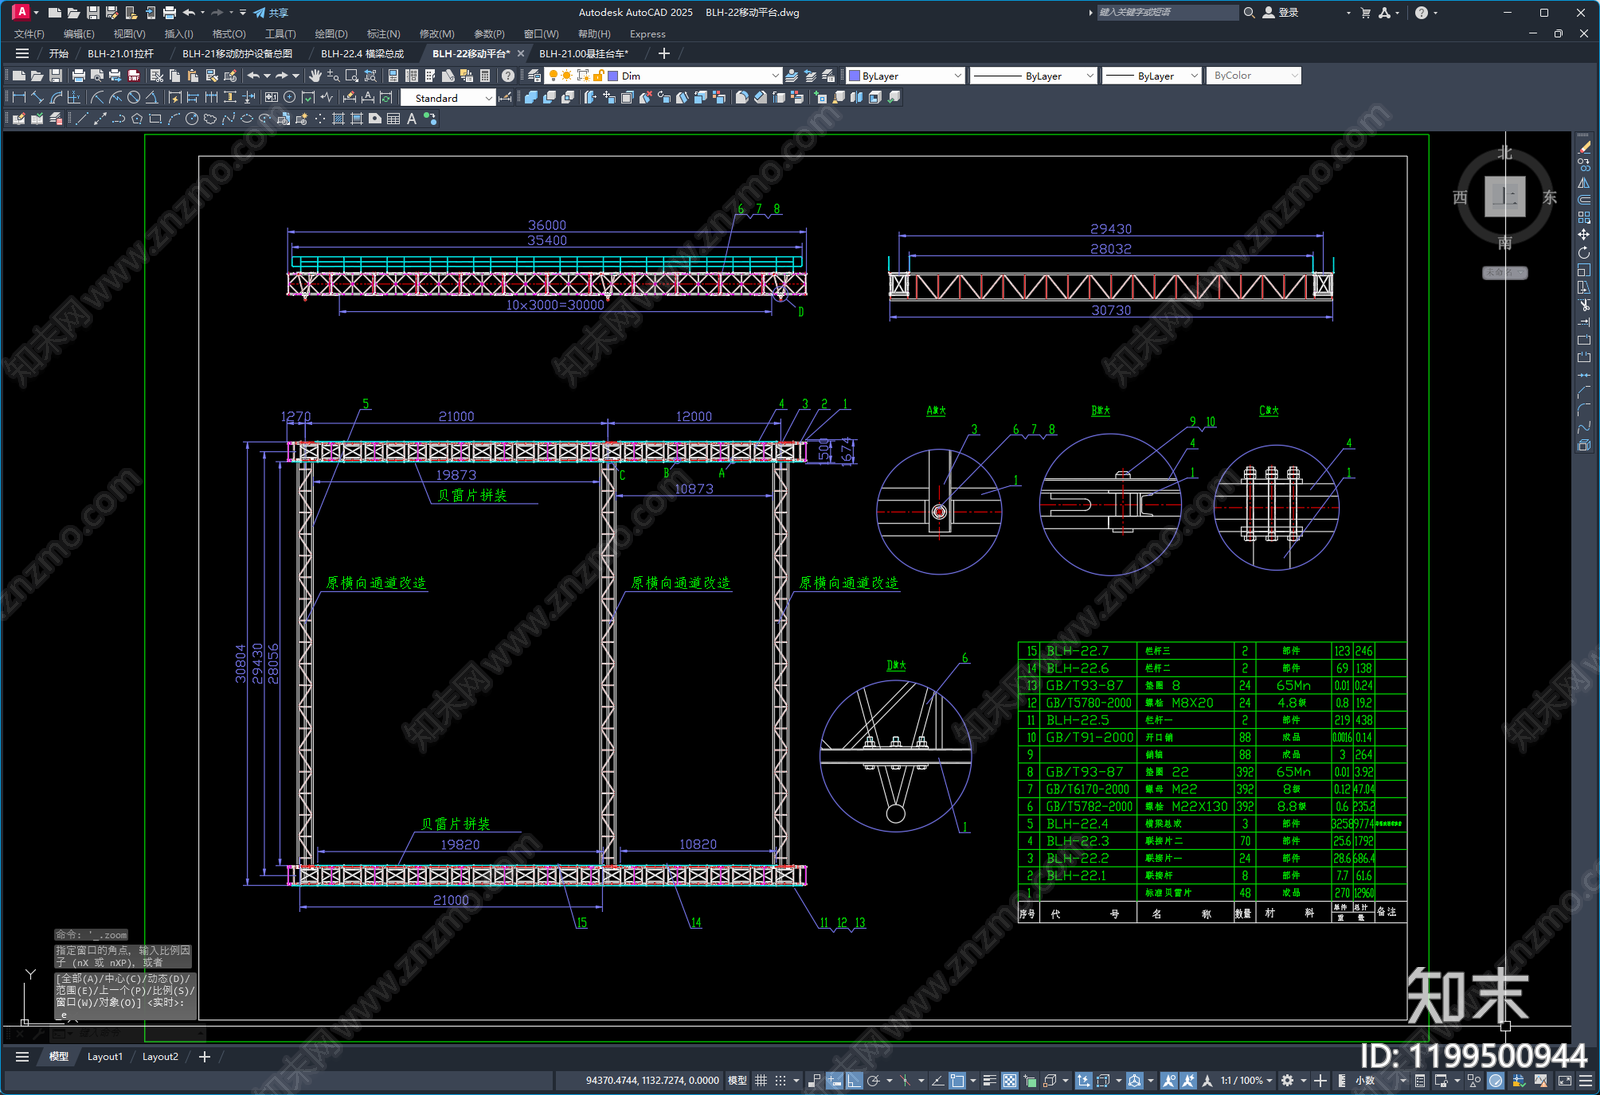1600x1095 pixels.
Task: Open the 绘图(D) menu
Action: (x=331, y=34)
